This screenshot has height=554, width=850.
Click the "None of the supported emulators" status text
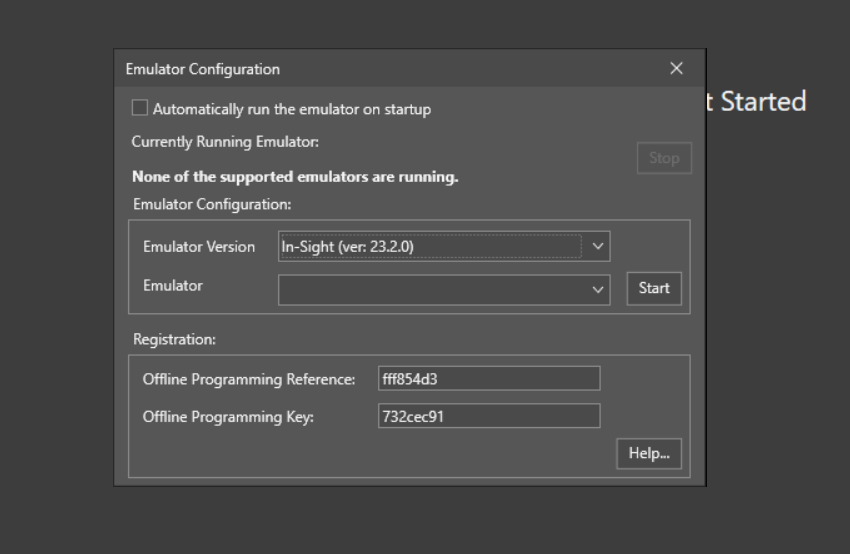(295, 177)
